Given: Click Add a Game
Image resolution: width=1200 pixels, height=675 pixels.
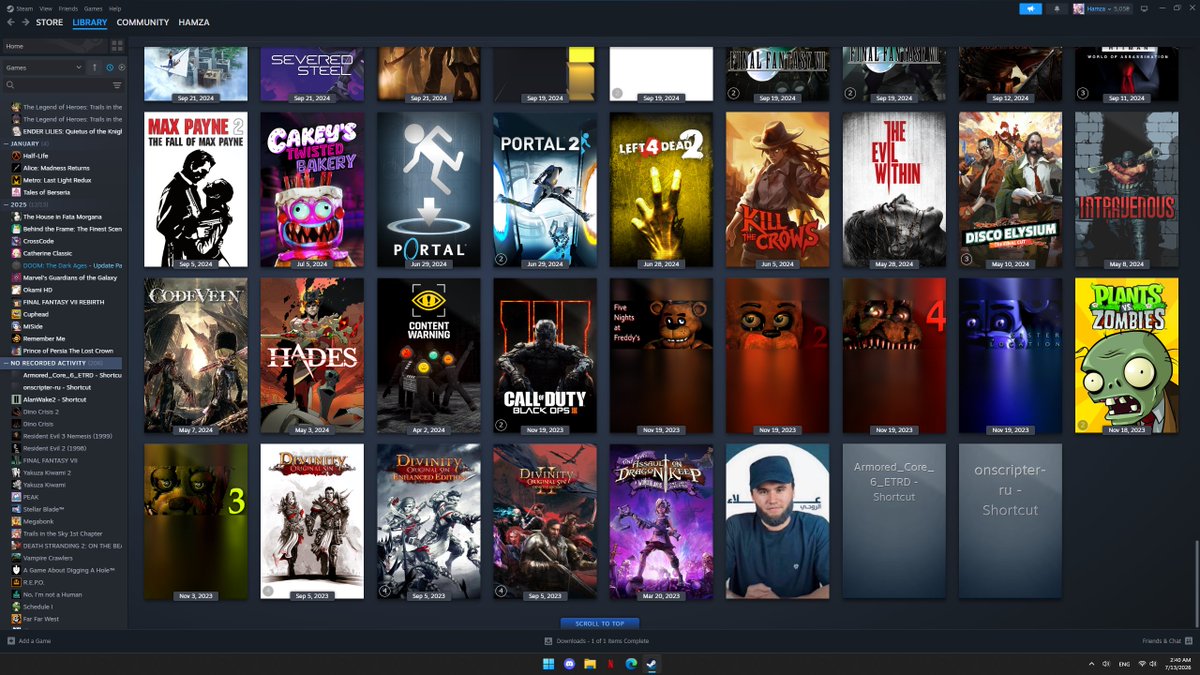Looking at the screenshot, I should click(29, 640).
